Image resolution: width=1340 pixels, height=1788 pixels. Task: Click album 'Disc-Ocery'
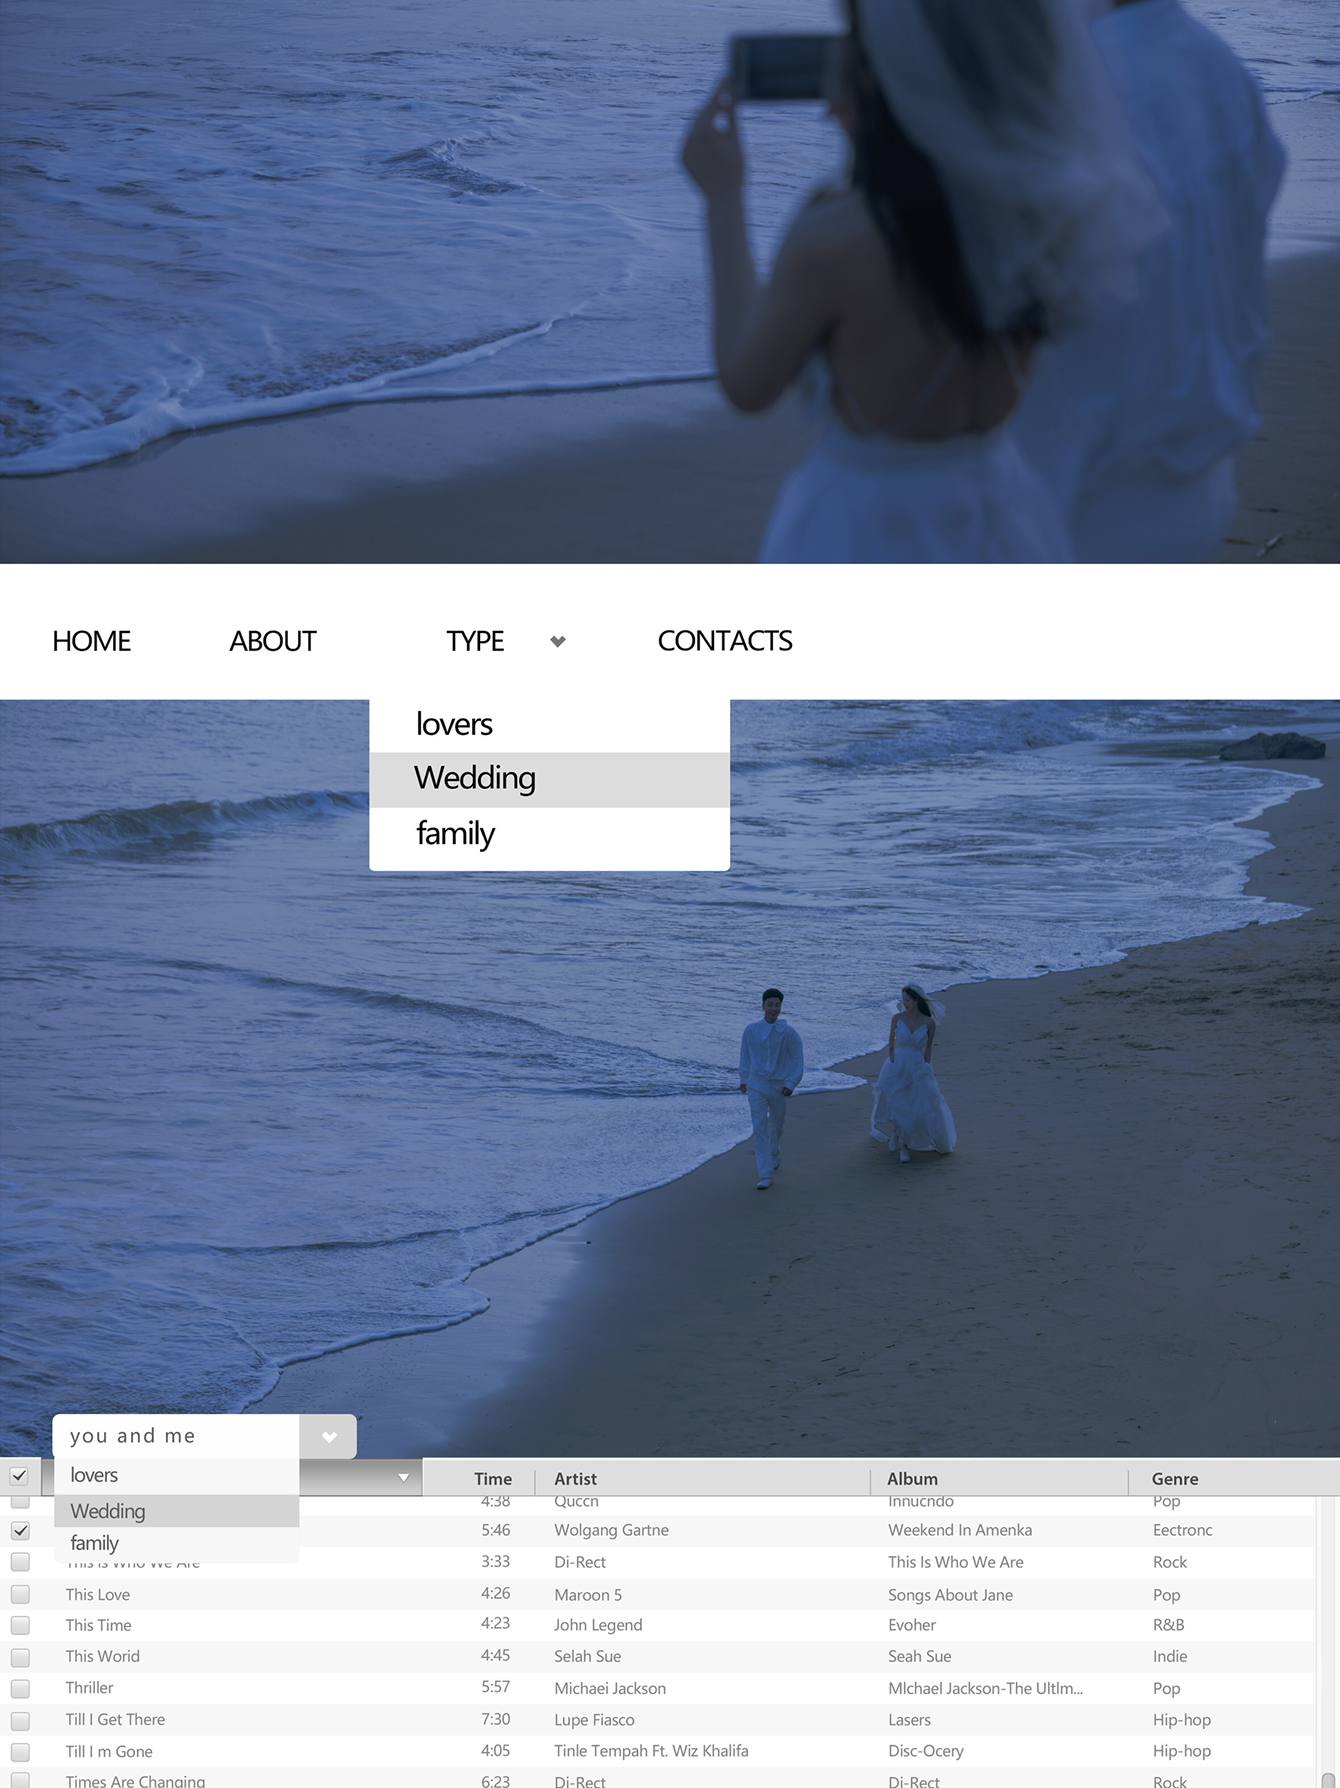tap(926, 1751)
